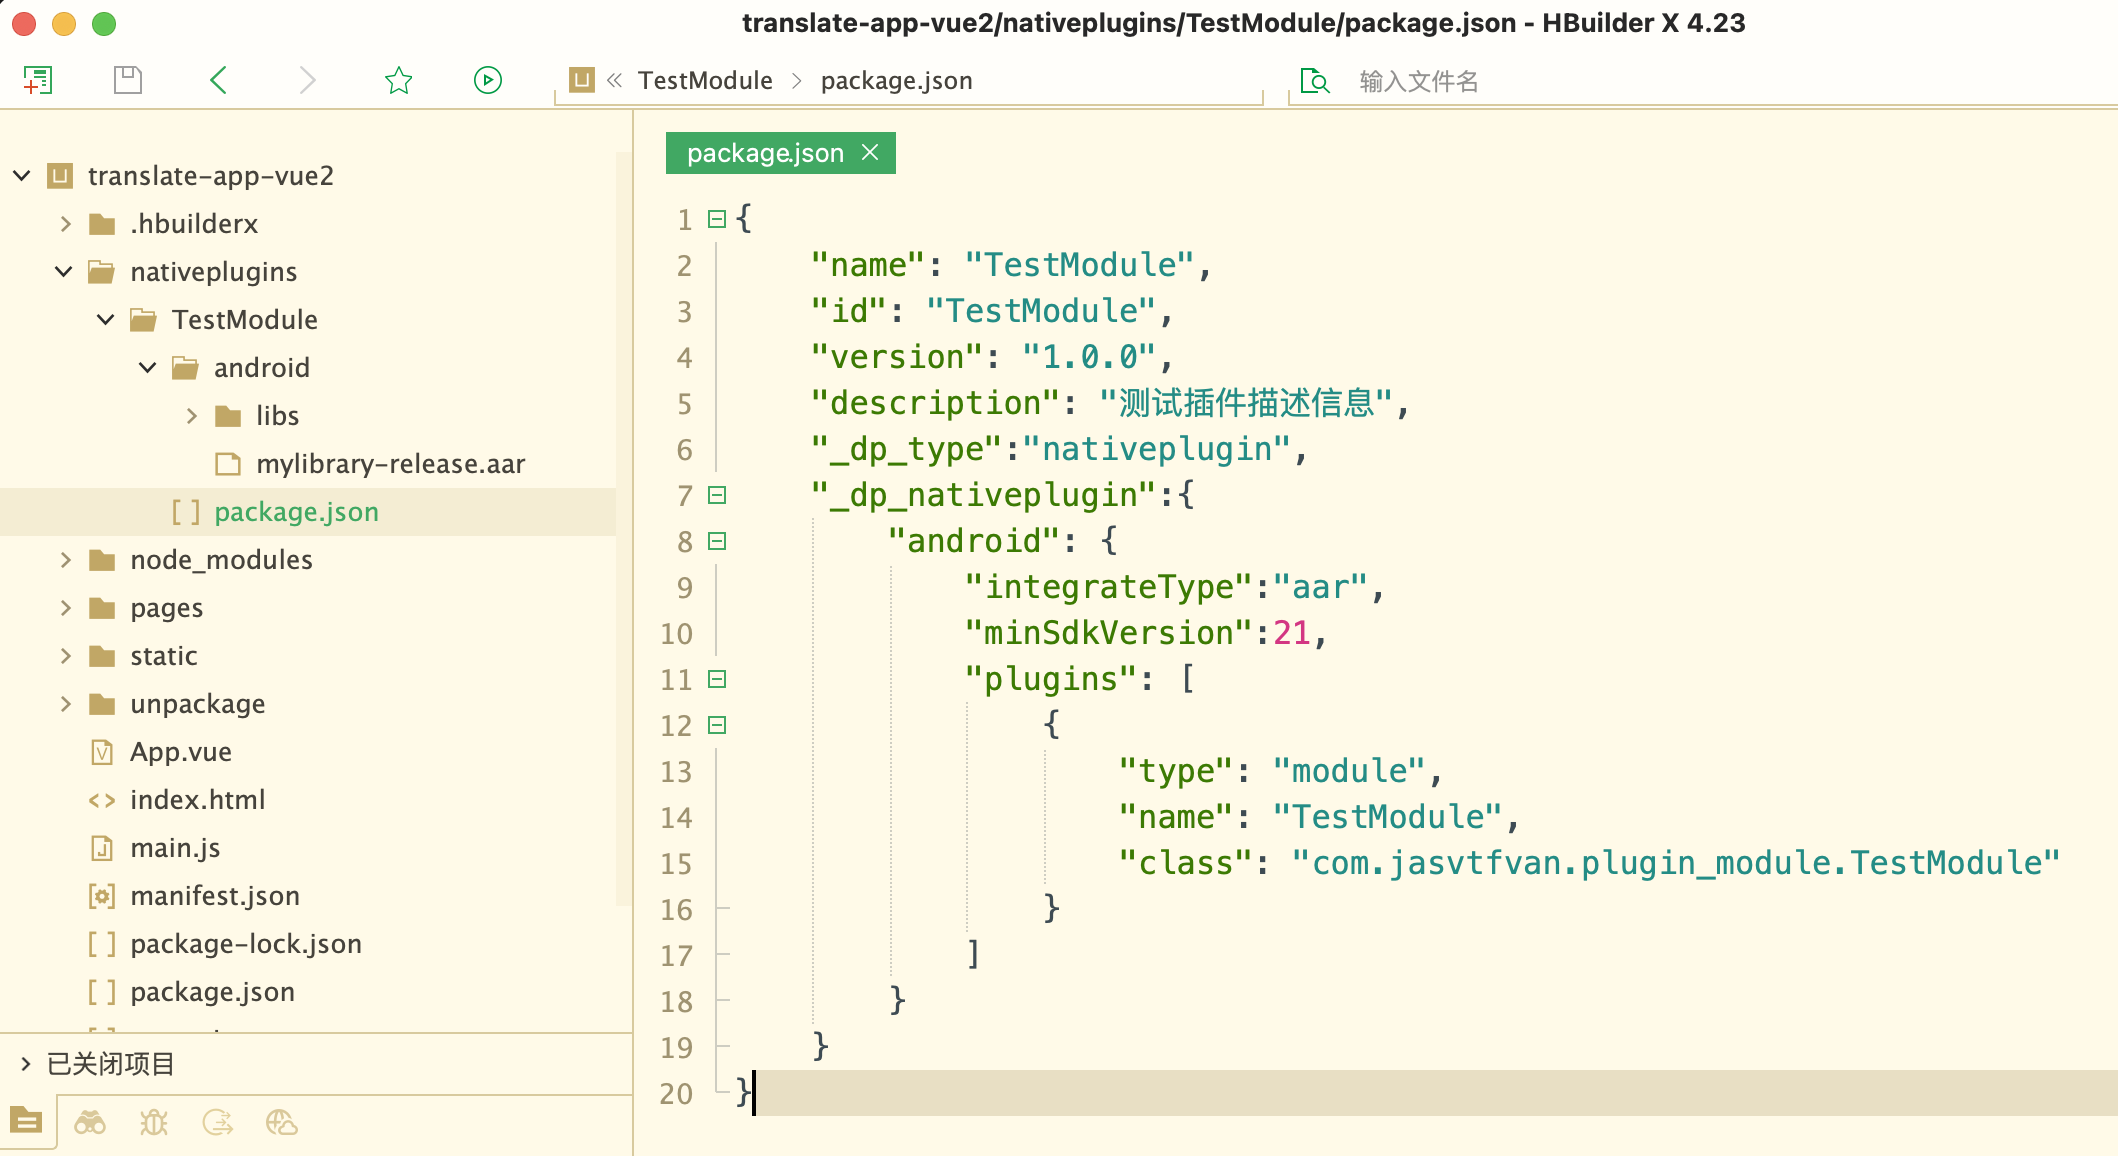Open manifest.json in the file tree
Screen dimensions: 2118x1156
click(215, 896)
